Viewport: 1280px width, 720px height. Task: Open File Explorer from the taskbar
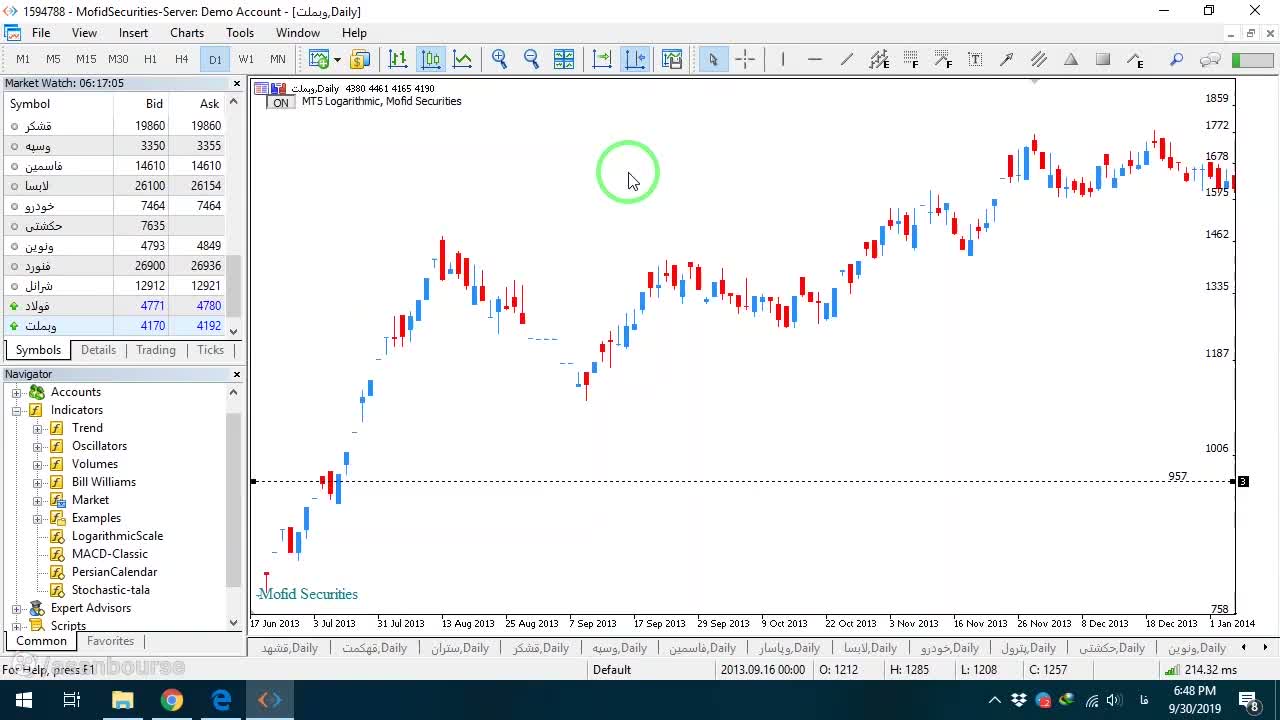[122, 700]
